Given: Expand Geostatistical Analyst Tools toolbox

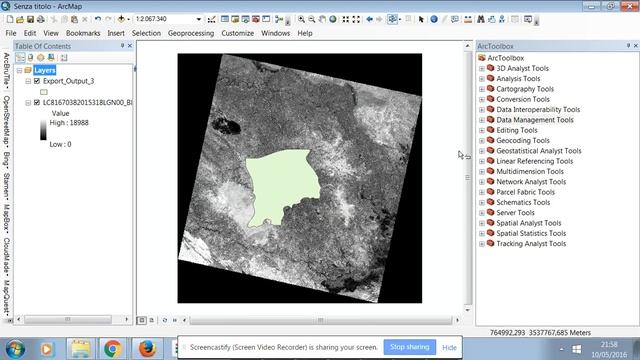Looking at the screenshot, I should tap(482, 151).
